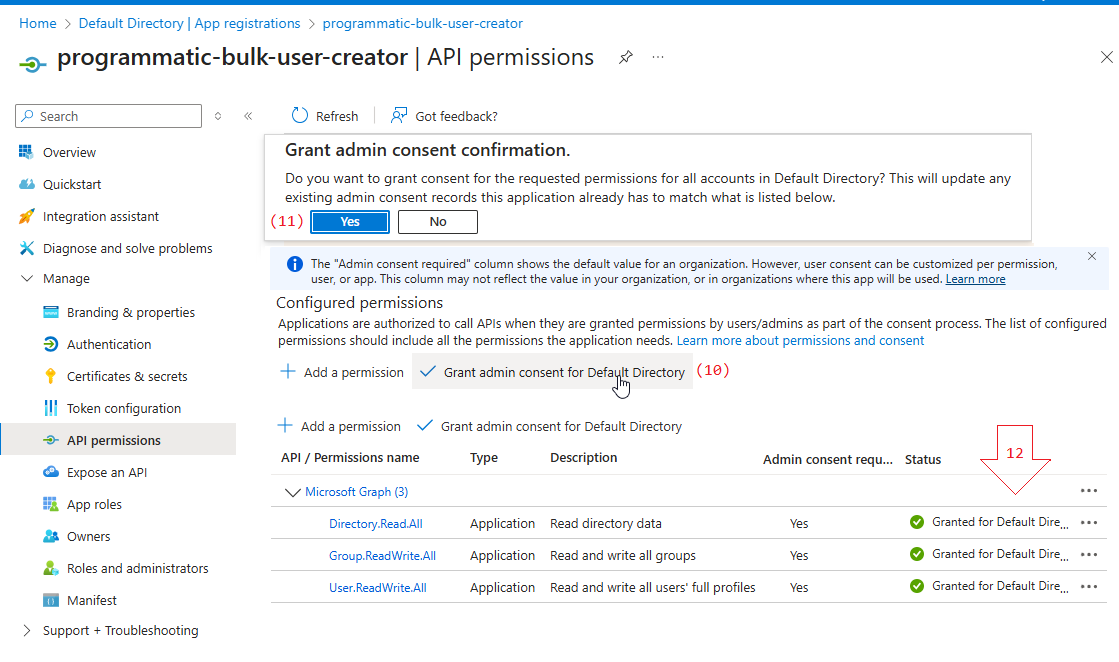Open Token configuration in sidebar
Viewport: 1119px width, 662px height.
(124, 408)
